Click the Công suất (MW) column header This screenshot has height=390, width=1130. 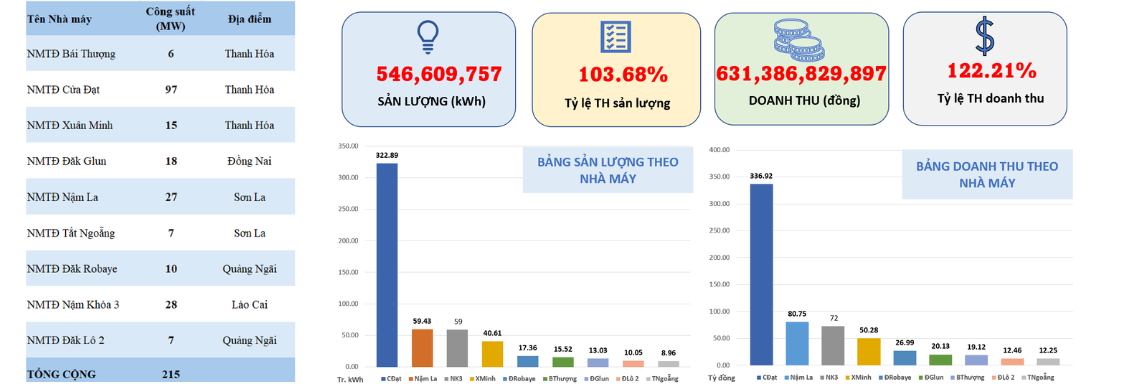[170, 19]
